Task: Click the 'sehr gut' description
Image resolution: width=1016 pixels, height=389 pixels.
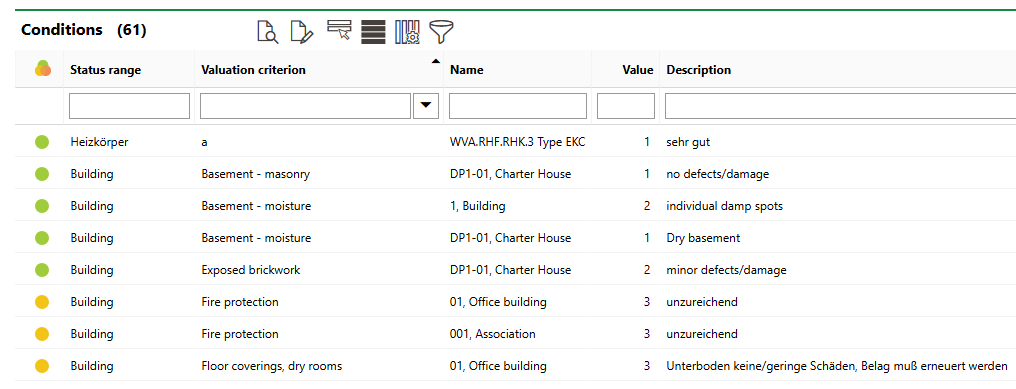Action: (688, 142)
